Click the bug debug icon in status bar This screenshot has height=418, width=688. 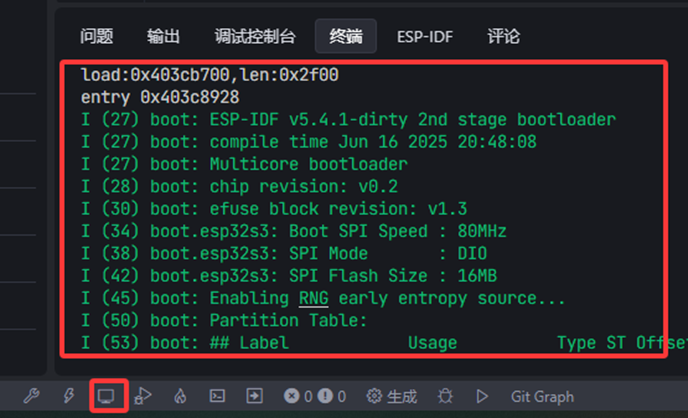(x=445, y=396)
